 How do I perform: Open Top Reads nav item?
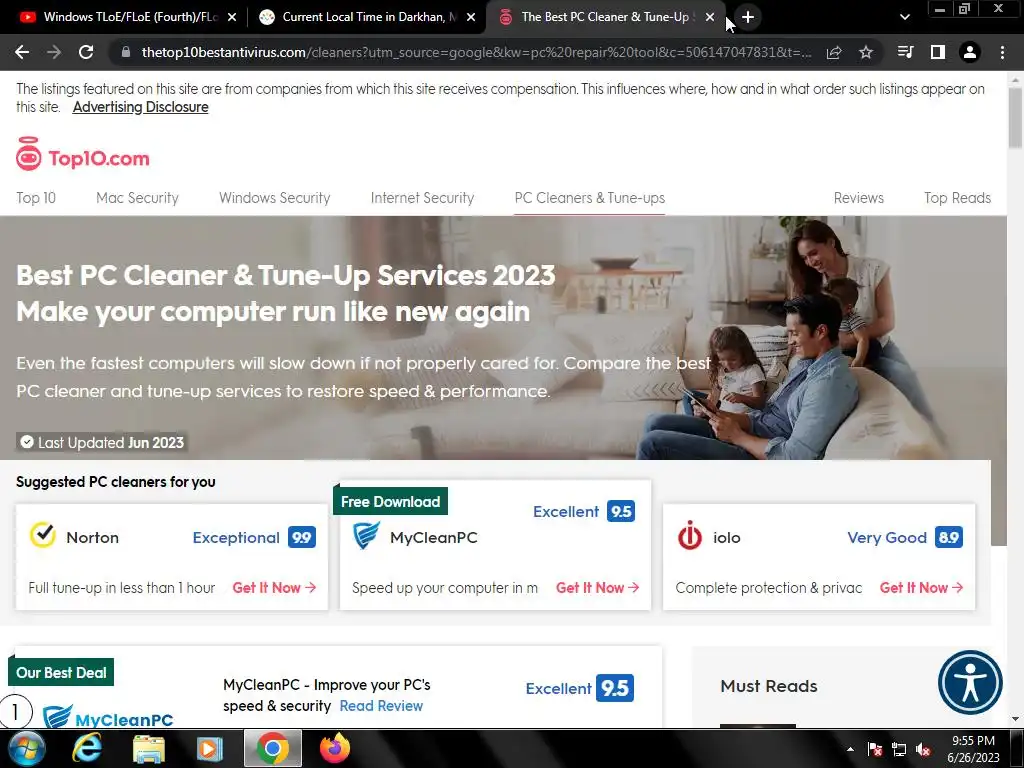pos(957,198)
